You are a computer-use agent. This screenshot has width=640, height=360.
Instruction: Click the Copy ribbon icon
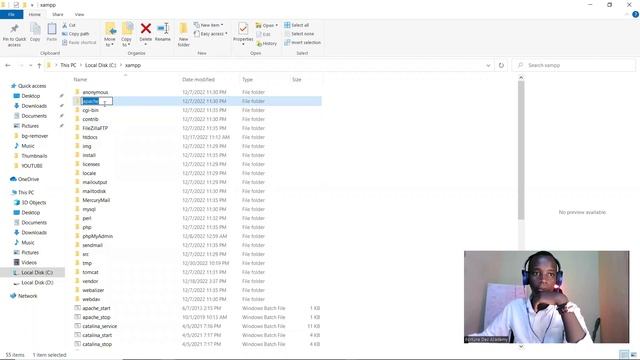[x=35, y=29]
